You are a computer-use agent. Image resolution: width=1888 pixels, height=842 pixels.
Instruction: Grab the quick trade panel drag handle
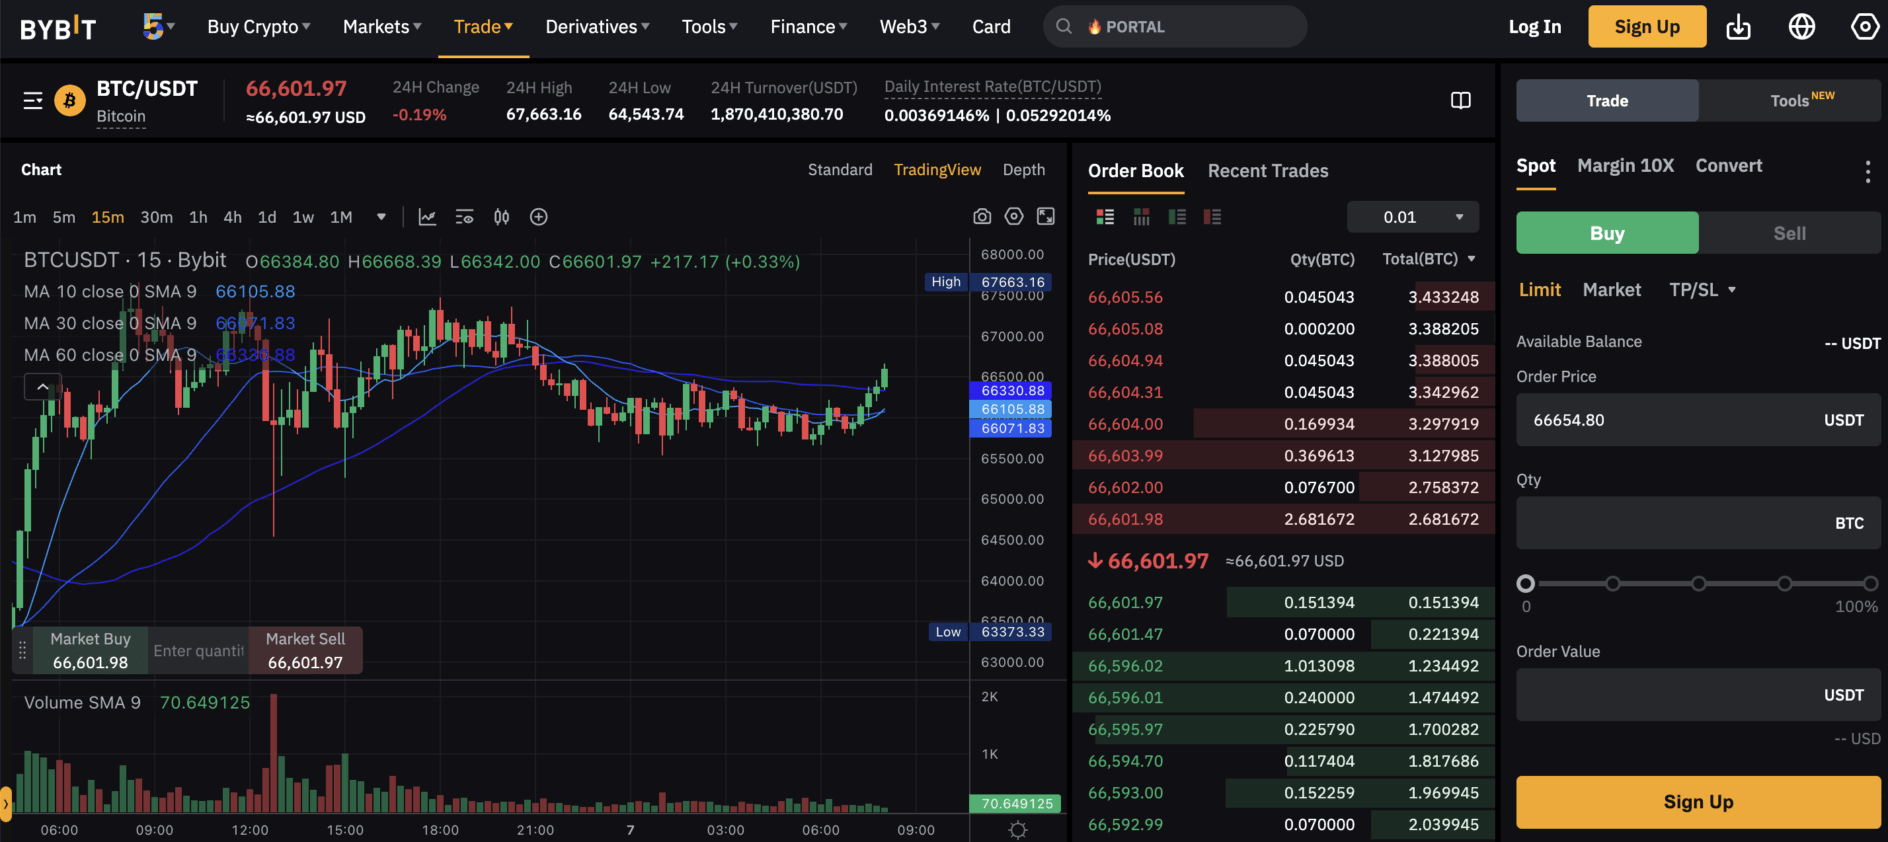point(22,651)
